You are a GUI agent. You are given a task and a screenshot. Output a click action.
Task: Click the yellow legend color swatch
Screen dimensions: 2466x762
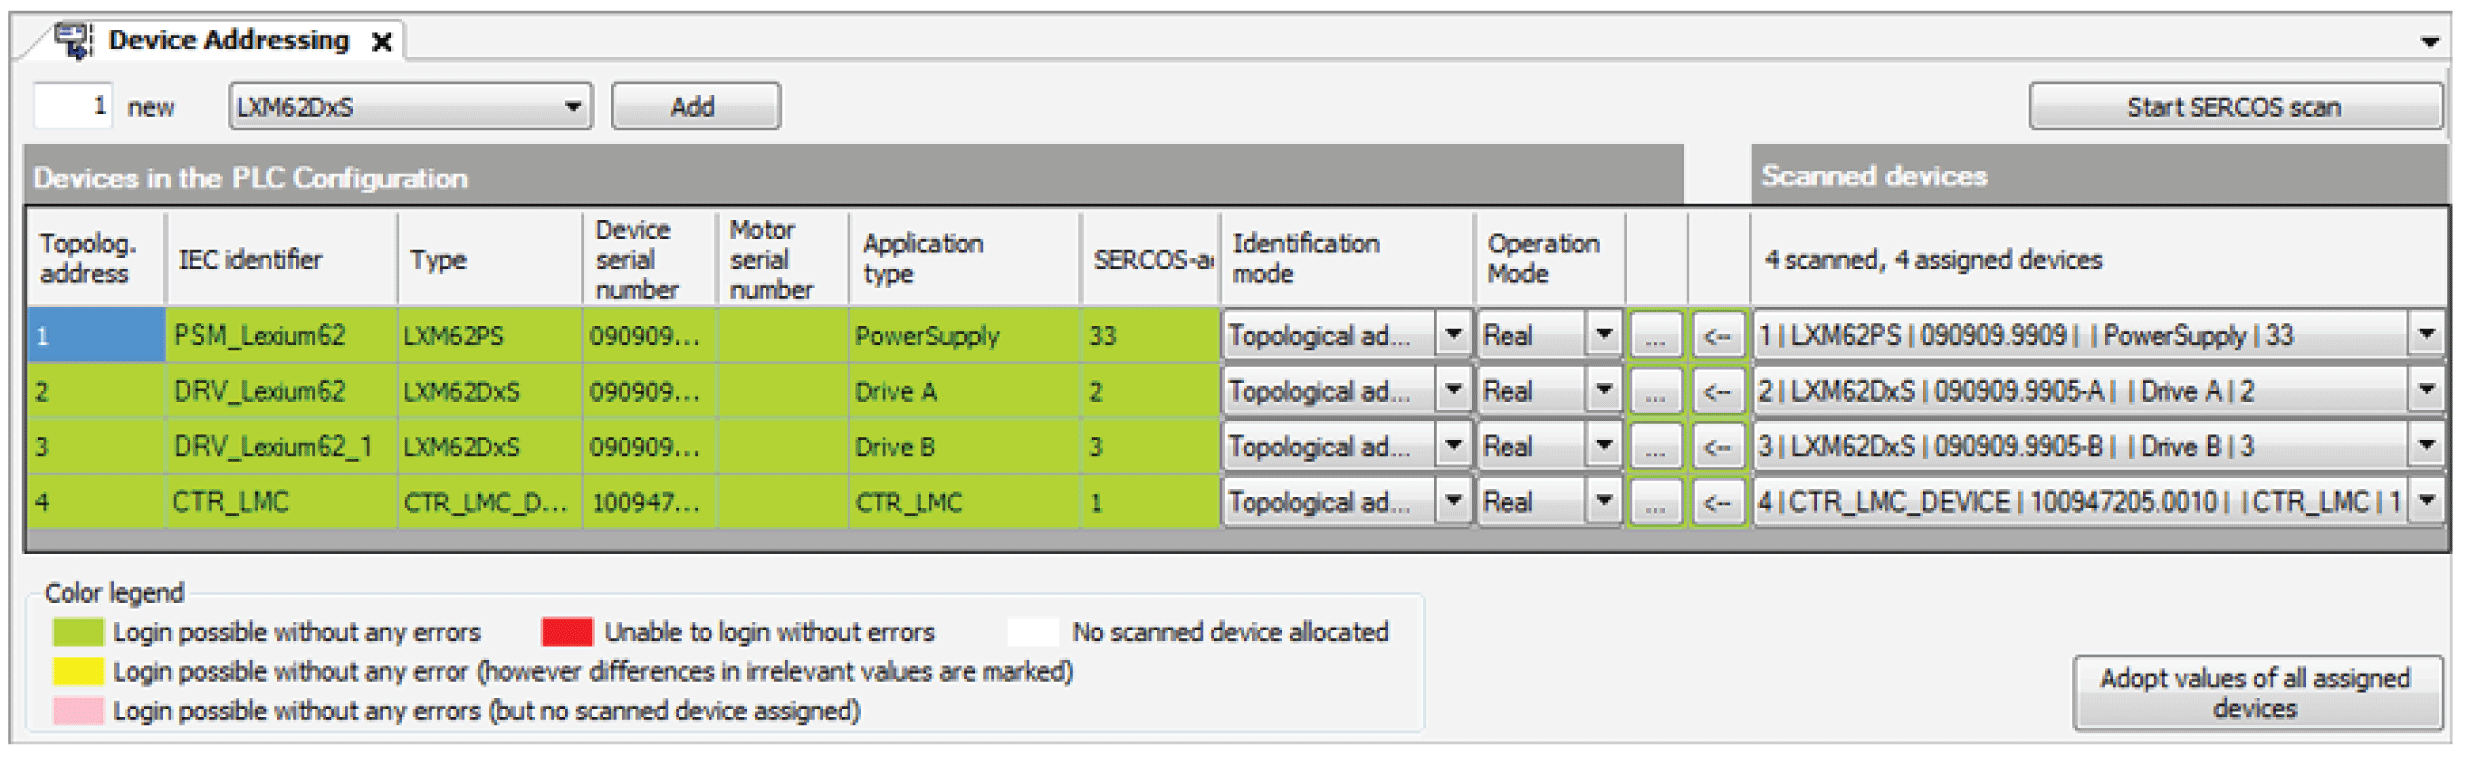tap(78, 671)
